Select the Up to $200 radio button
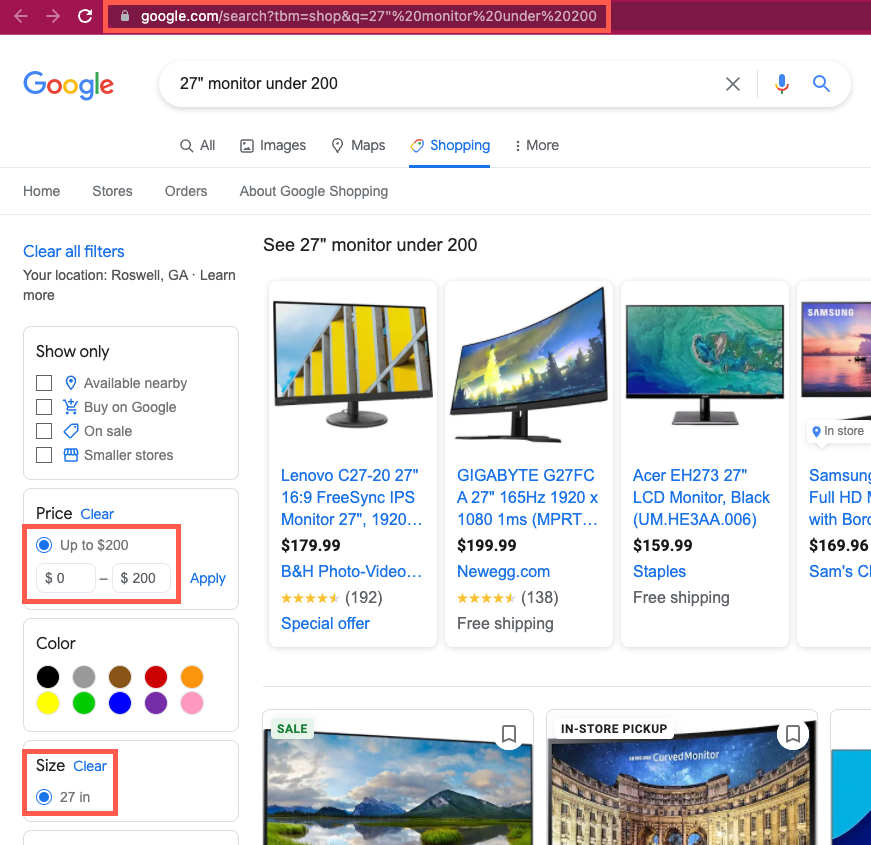 (44, 545)
